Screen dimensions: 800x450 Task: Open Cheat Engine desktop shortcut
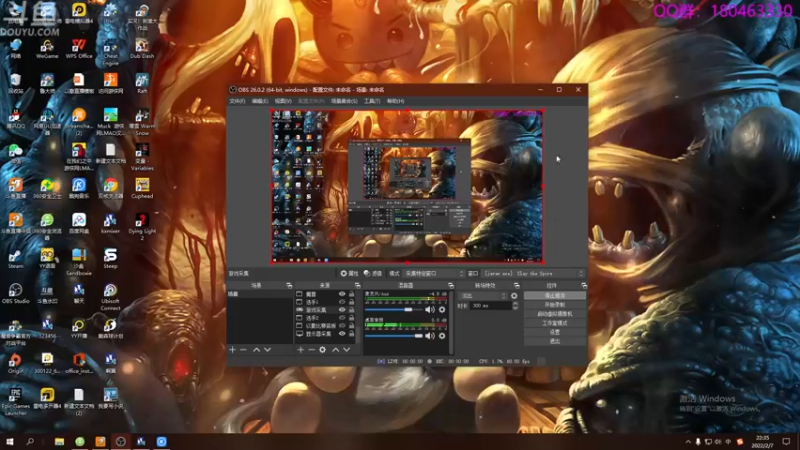[110, 52]
